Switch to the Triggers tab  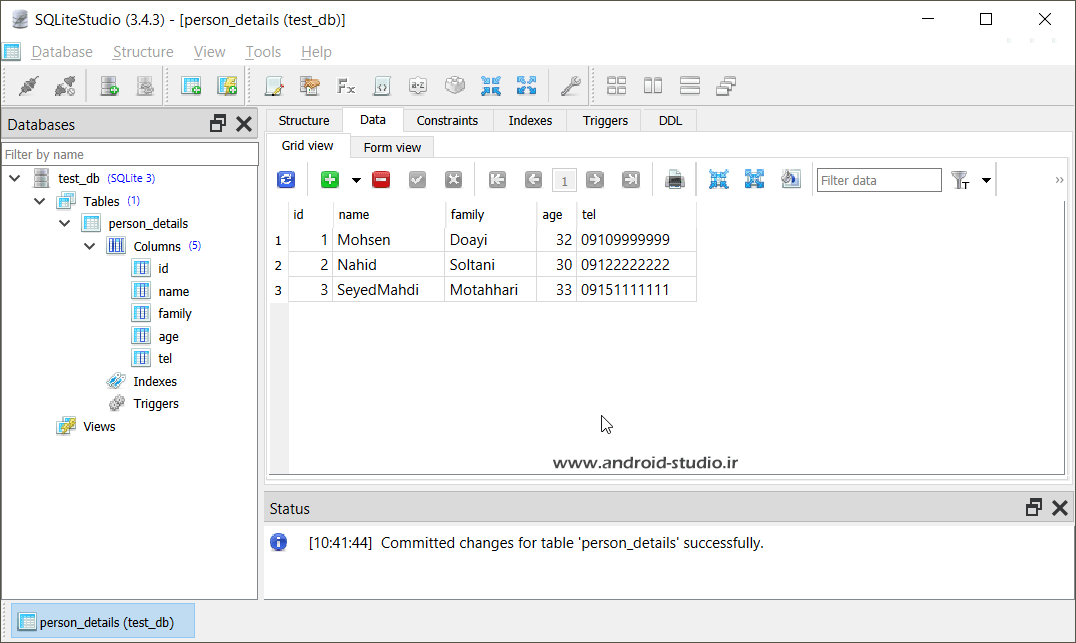click(605, 121)
